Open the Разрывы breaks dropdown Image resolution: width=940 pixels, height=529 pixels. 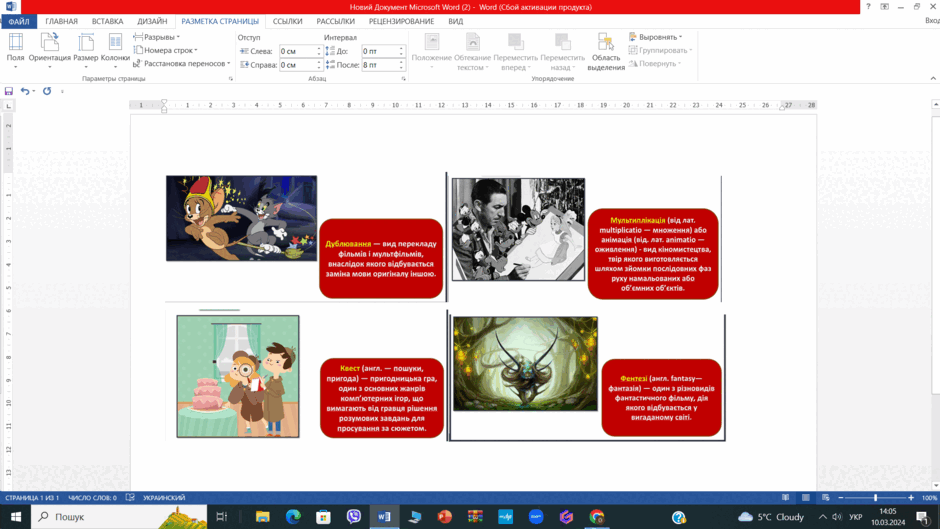157,37
